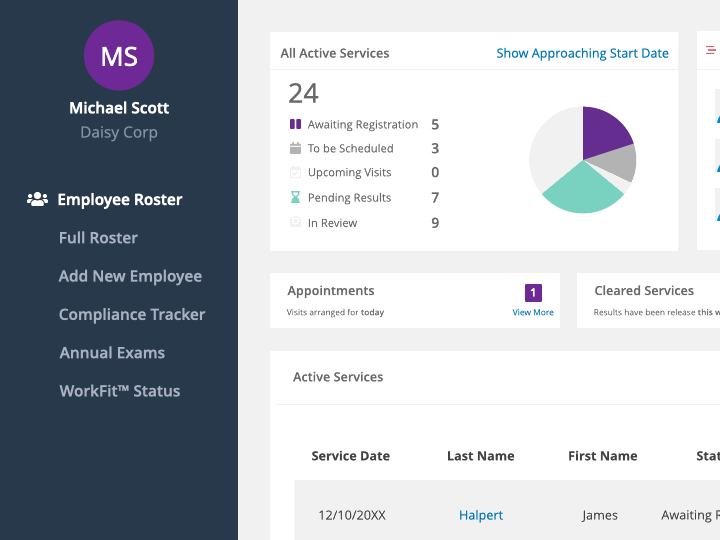Click the Awaiting Registration purple icon
The width and height of the screenshot is (720, 540).
(295, 125)
